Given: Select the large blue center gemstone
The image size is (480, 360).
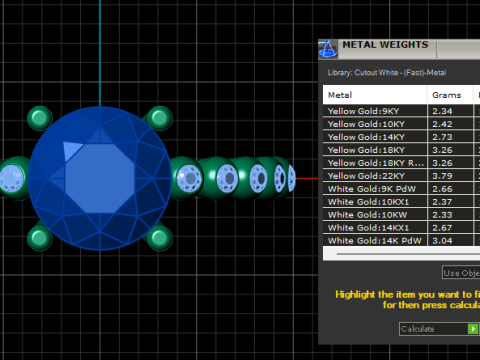Looking at the screenshot, I should (100, 178).
